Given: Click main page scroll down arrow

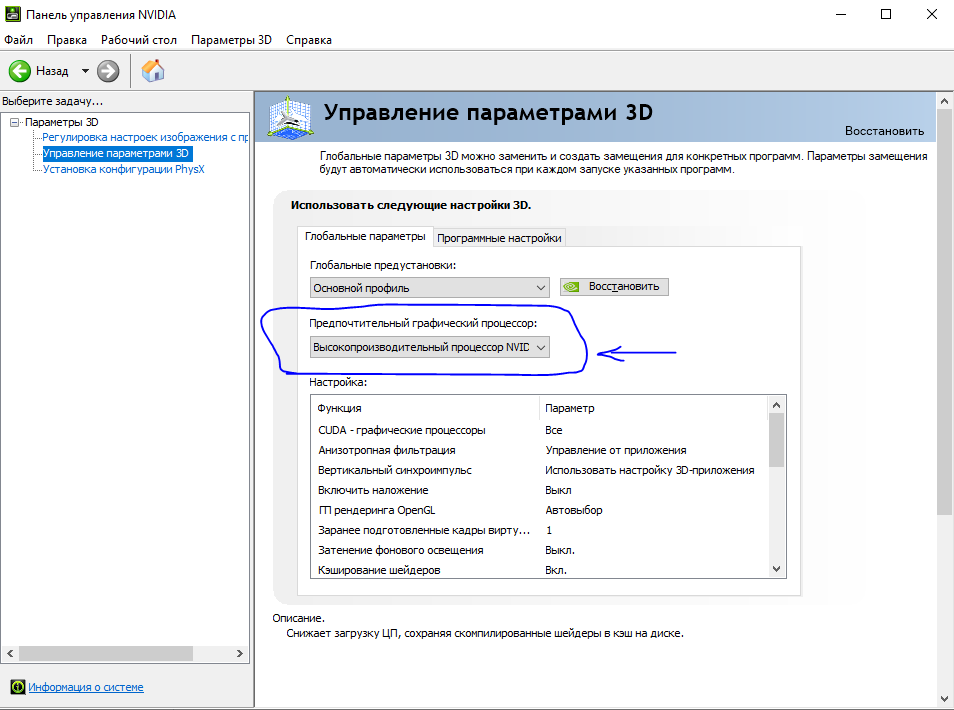Looking at the screenshot, I should pyautogui.click(x=944, y=699).
